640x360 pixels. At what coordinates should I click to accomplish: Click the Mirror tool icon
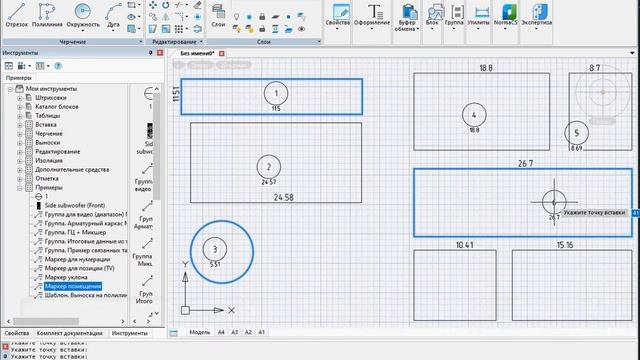pyautogui.click(x=165, y=17)
